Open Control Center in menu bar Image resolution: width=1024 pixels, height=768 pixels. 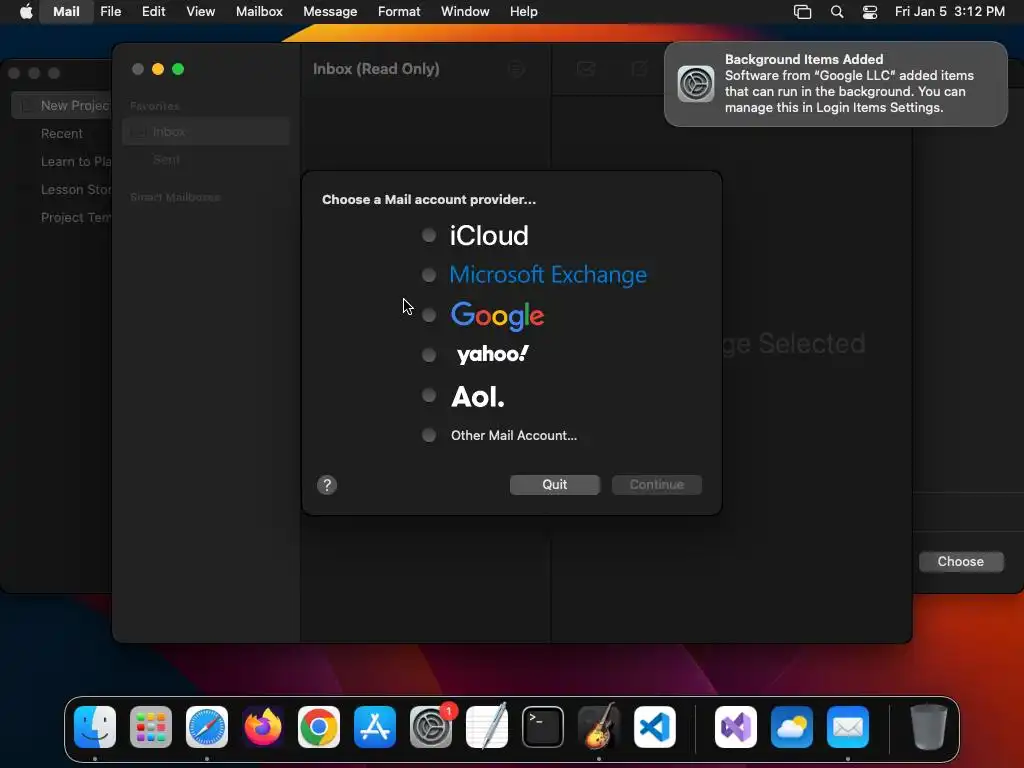point(870,12)
